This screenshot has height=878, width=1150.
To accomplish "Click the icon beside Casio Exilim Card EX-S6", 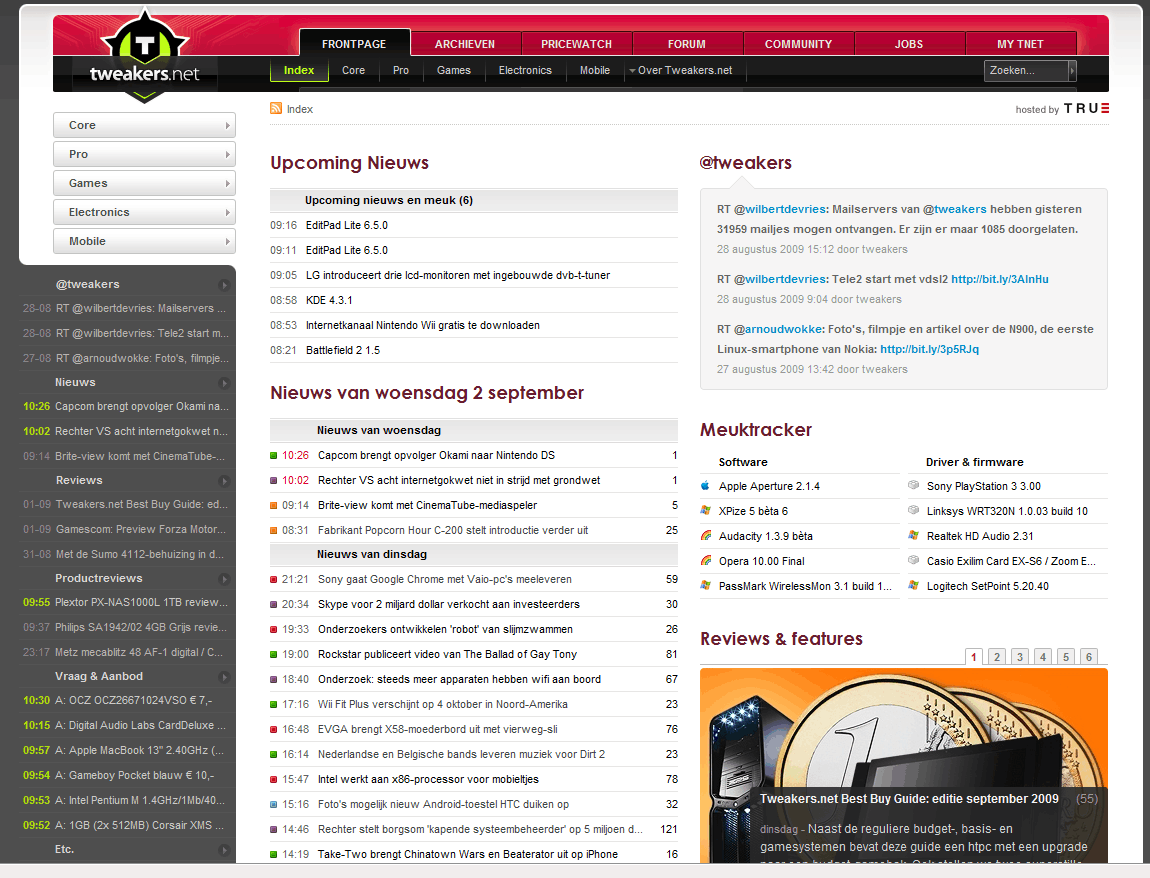I will (x=914, y=560).
